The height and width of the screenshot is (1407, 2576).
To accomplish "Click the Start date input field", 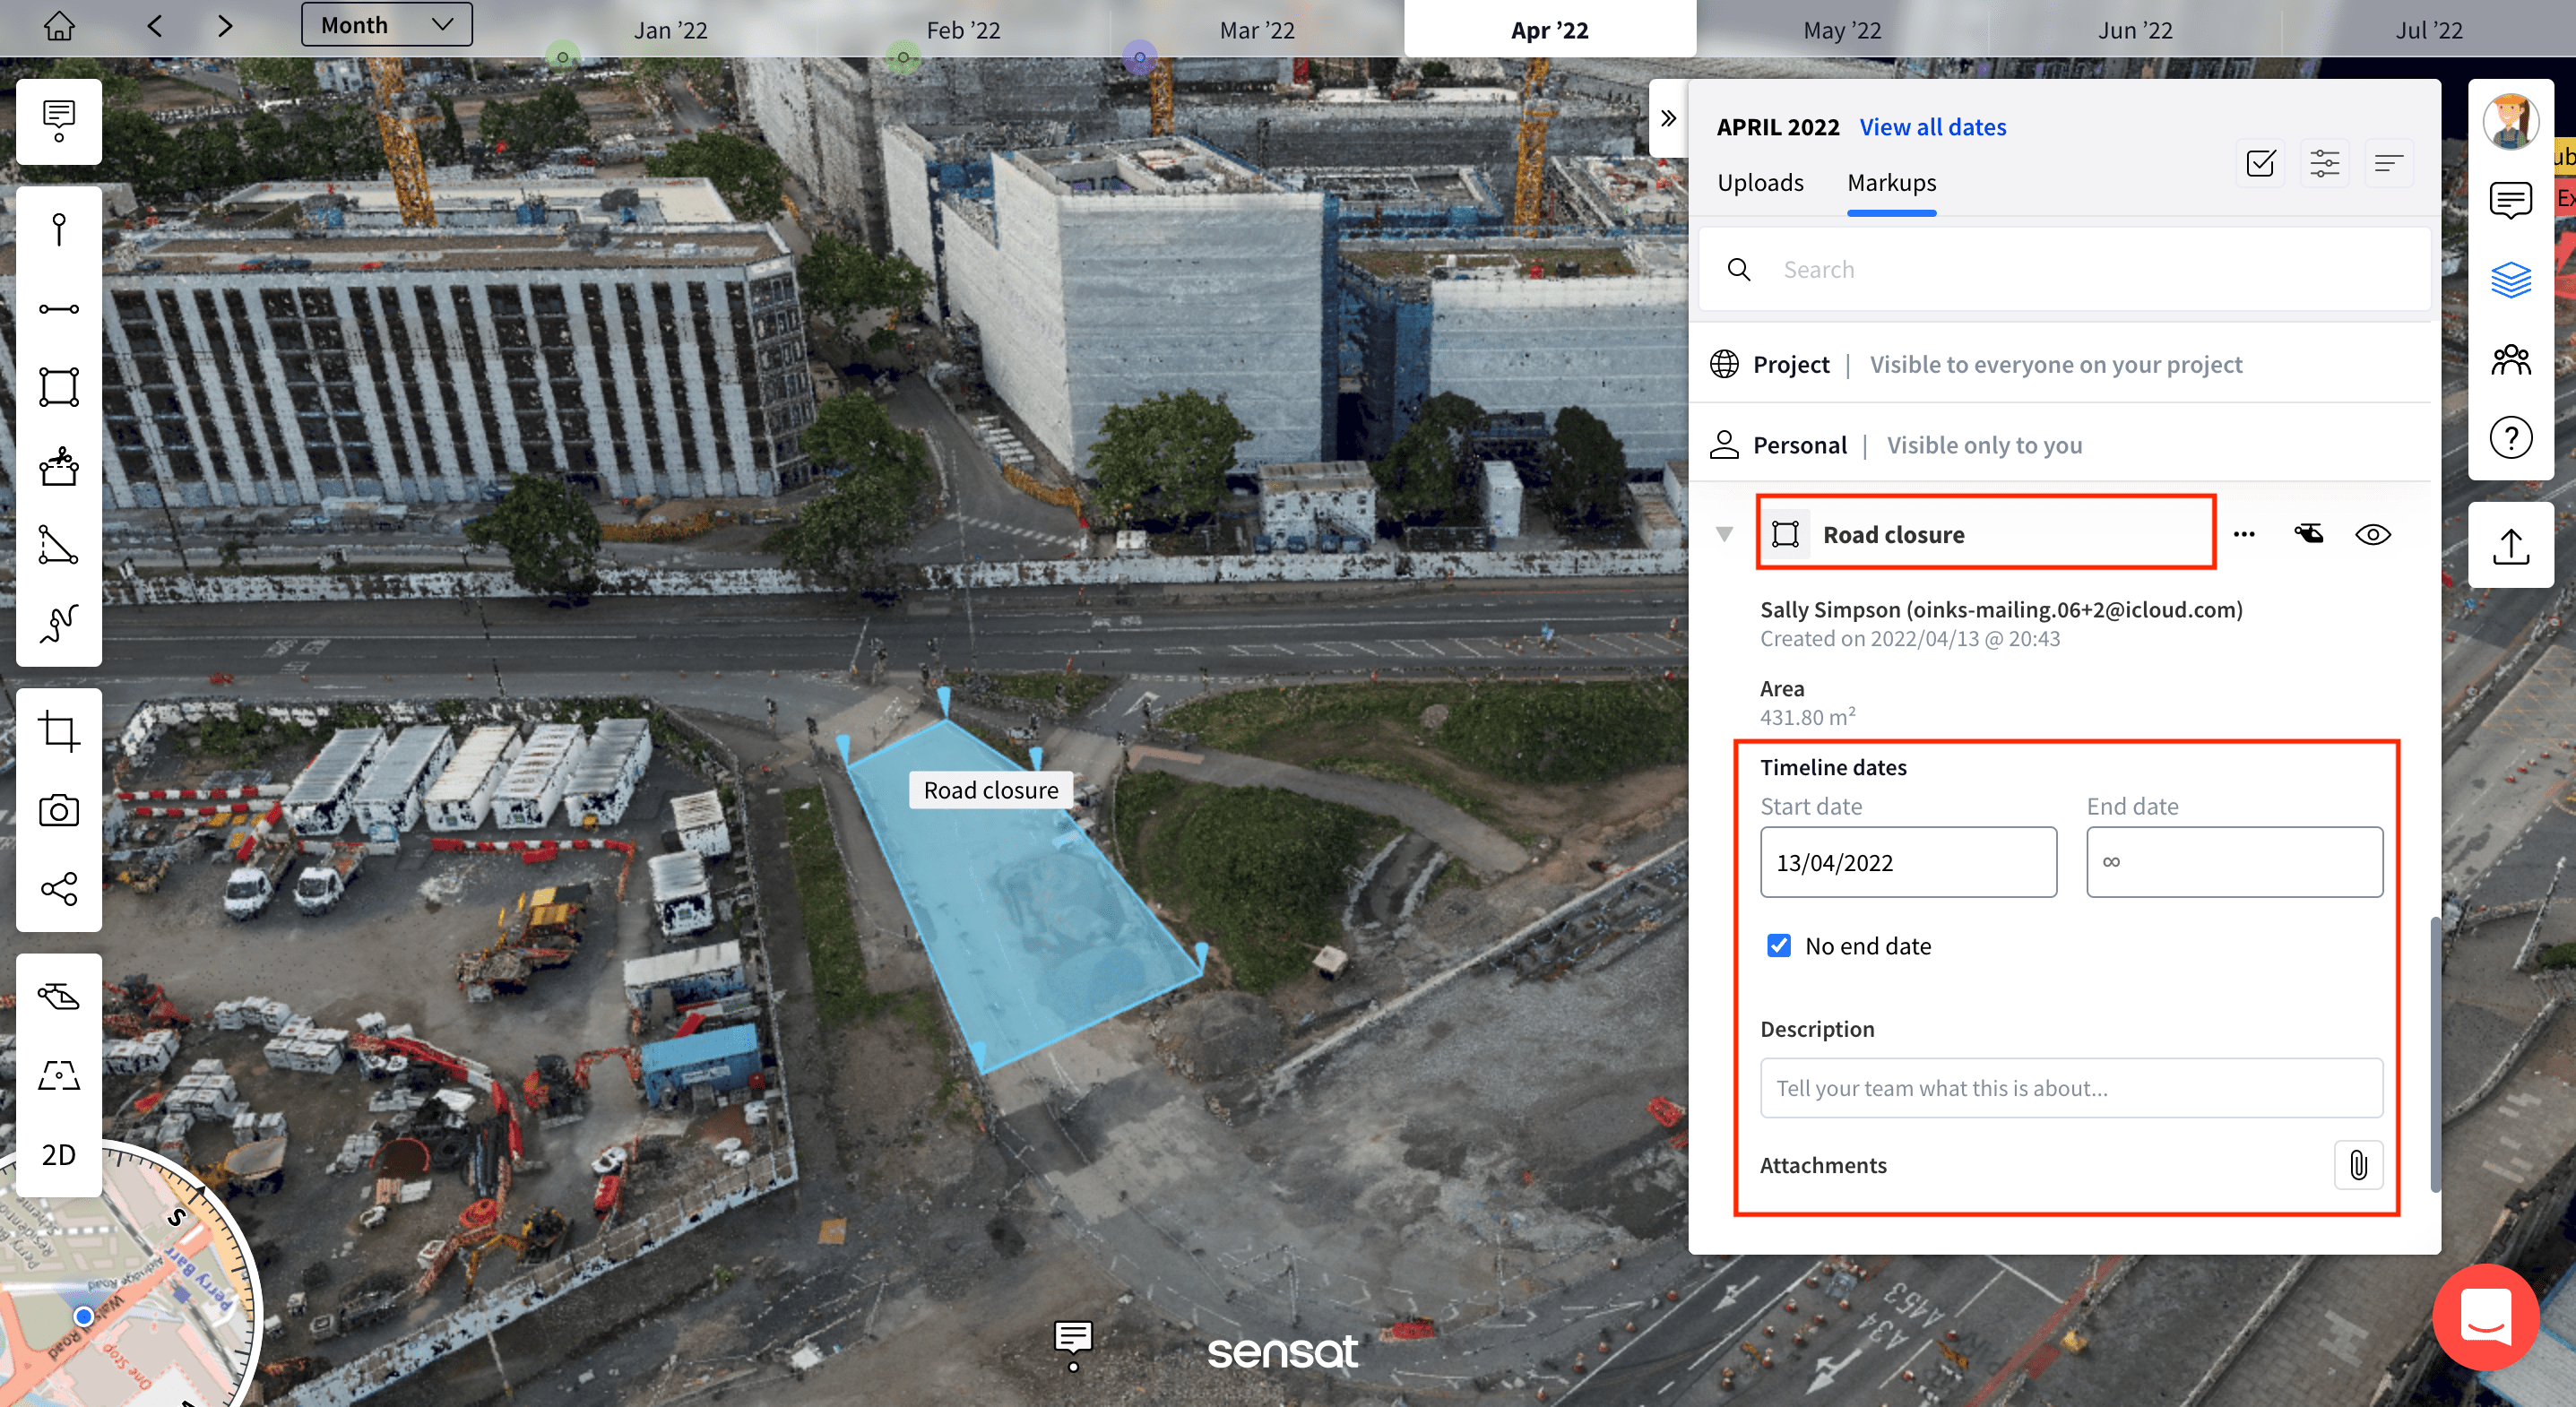I will tap(1908, 862).
